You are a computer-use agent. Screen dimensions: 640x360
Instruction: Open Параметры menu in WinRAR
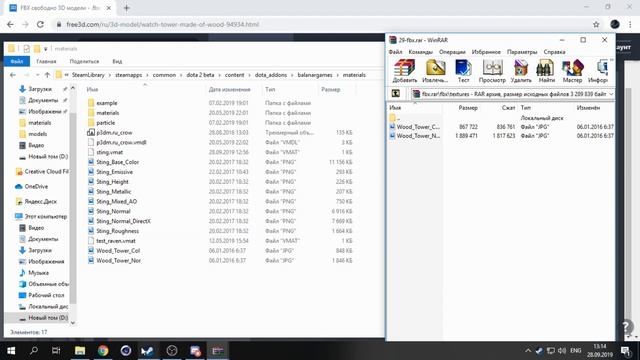tap(522, 52)
